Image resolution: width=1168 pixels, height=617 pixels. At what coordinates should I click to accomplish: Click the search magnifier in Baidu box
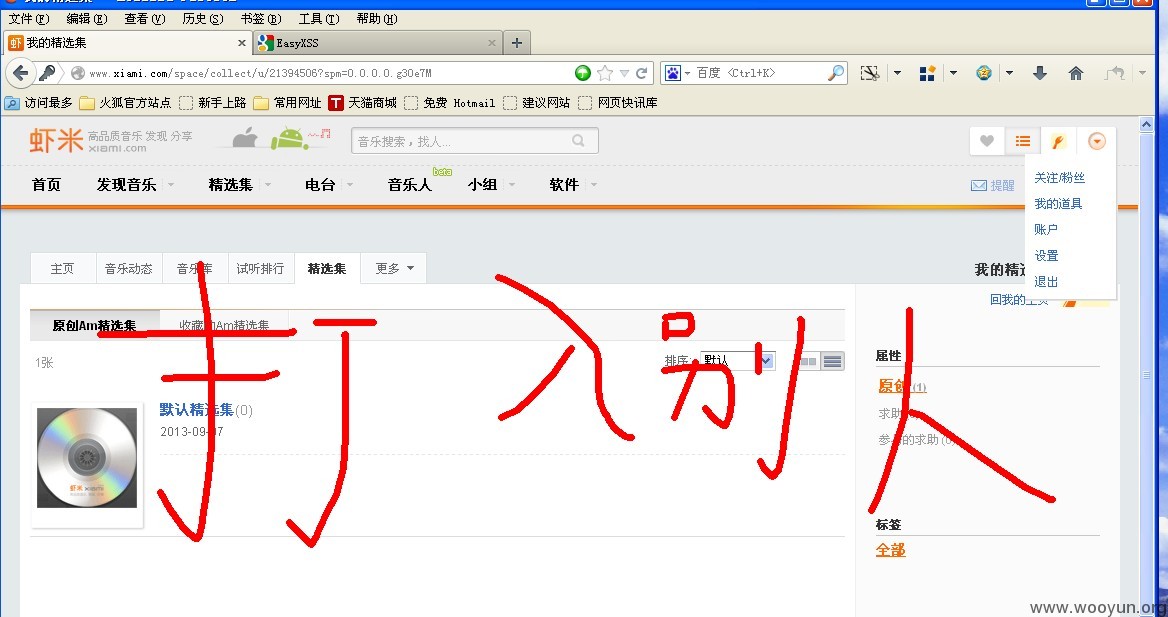(836, 73)
